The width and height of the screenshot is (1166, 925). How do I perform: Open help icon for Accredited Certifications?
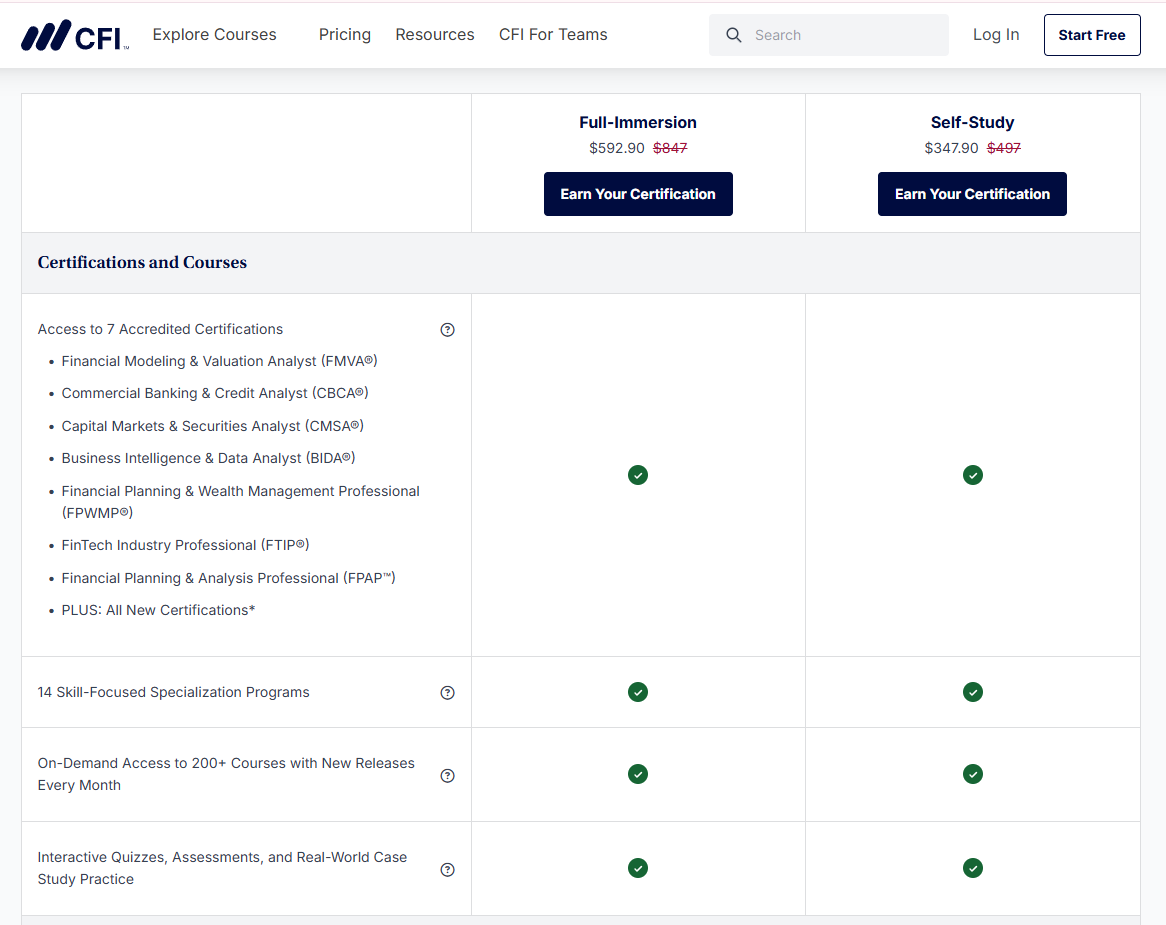point(447,329)
